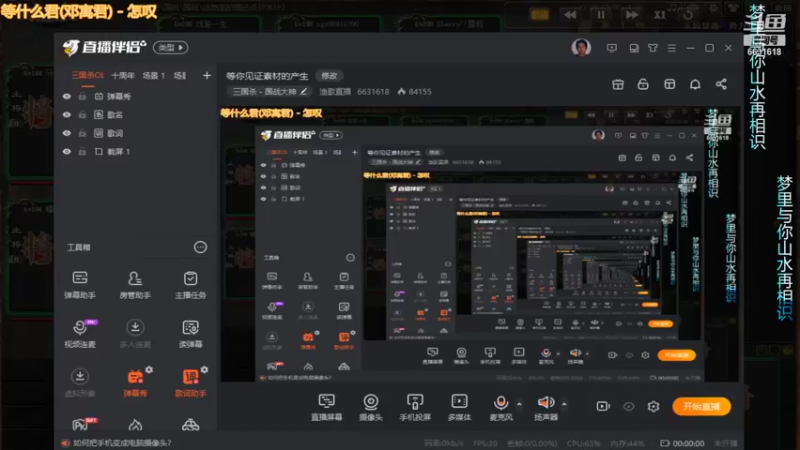Open settings gear on 弹幕秀 tool
800x450 pixels.
(149, 369)
